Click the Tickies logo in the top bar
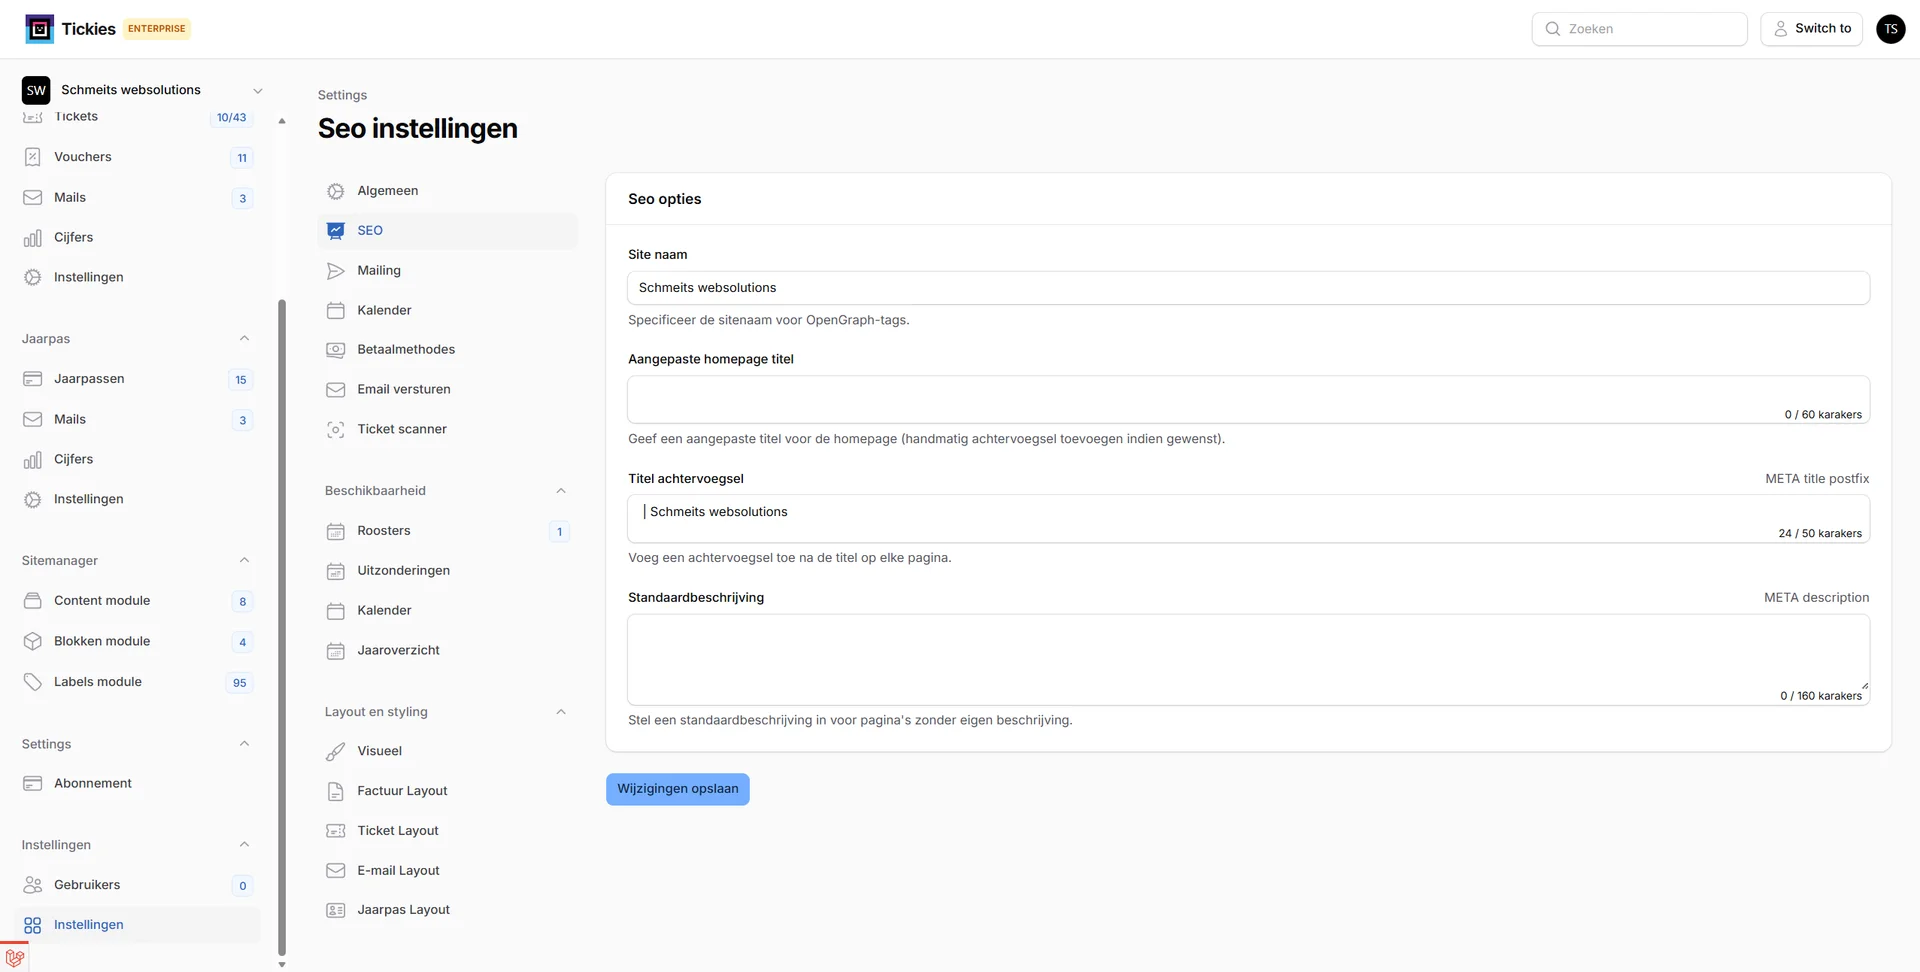This screenshot has width=1920, height=972. coord(40,28)
